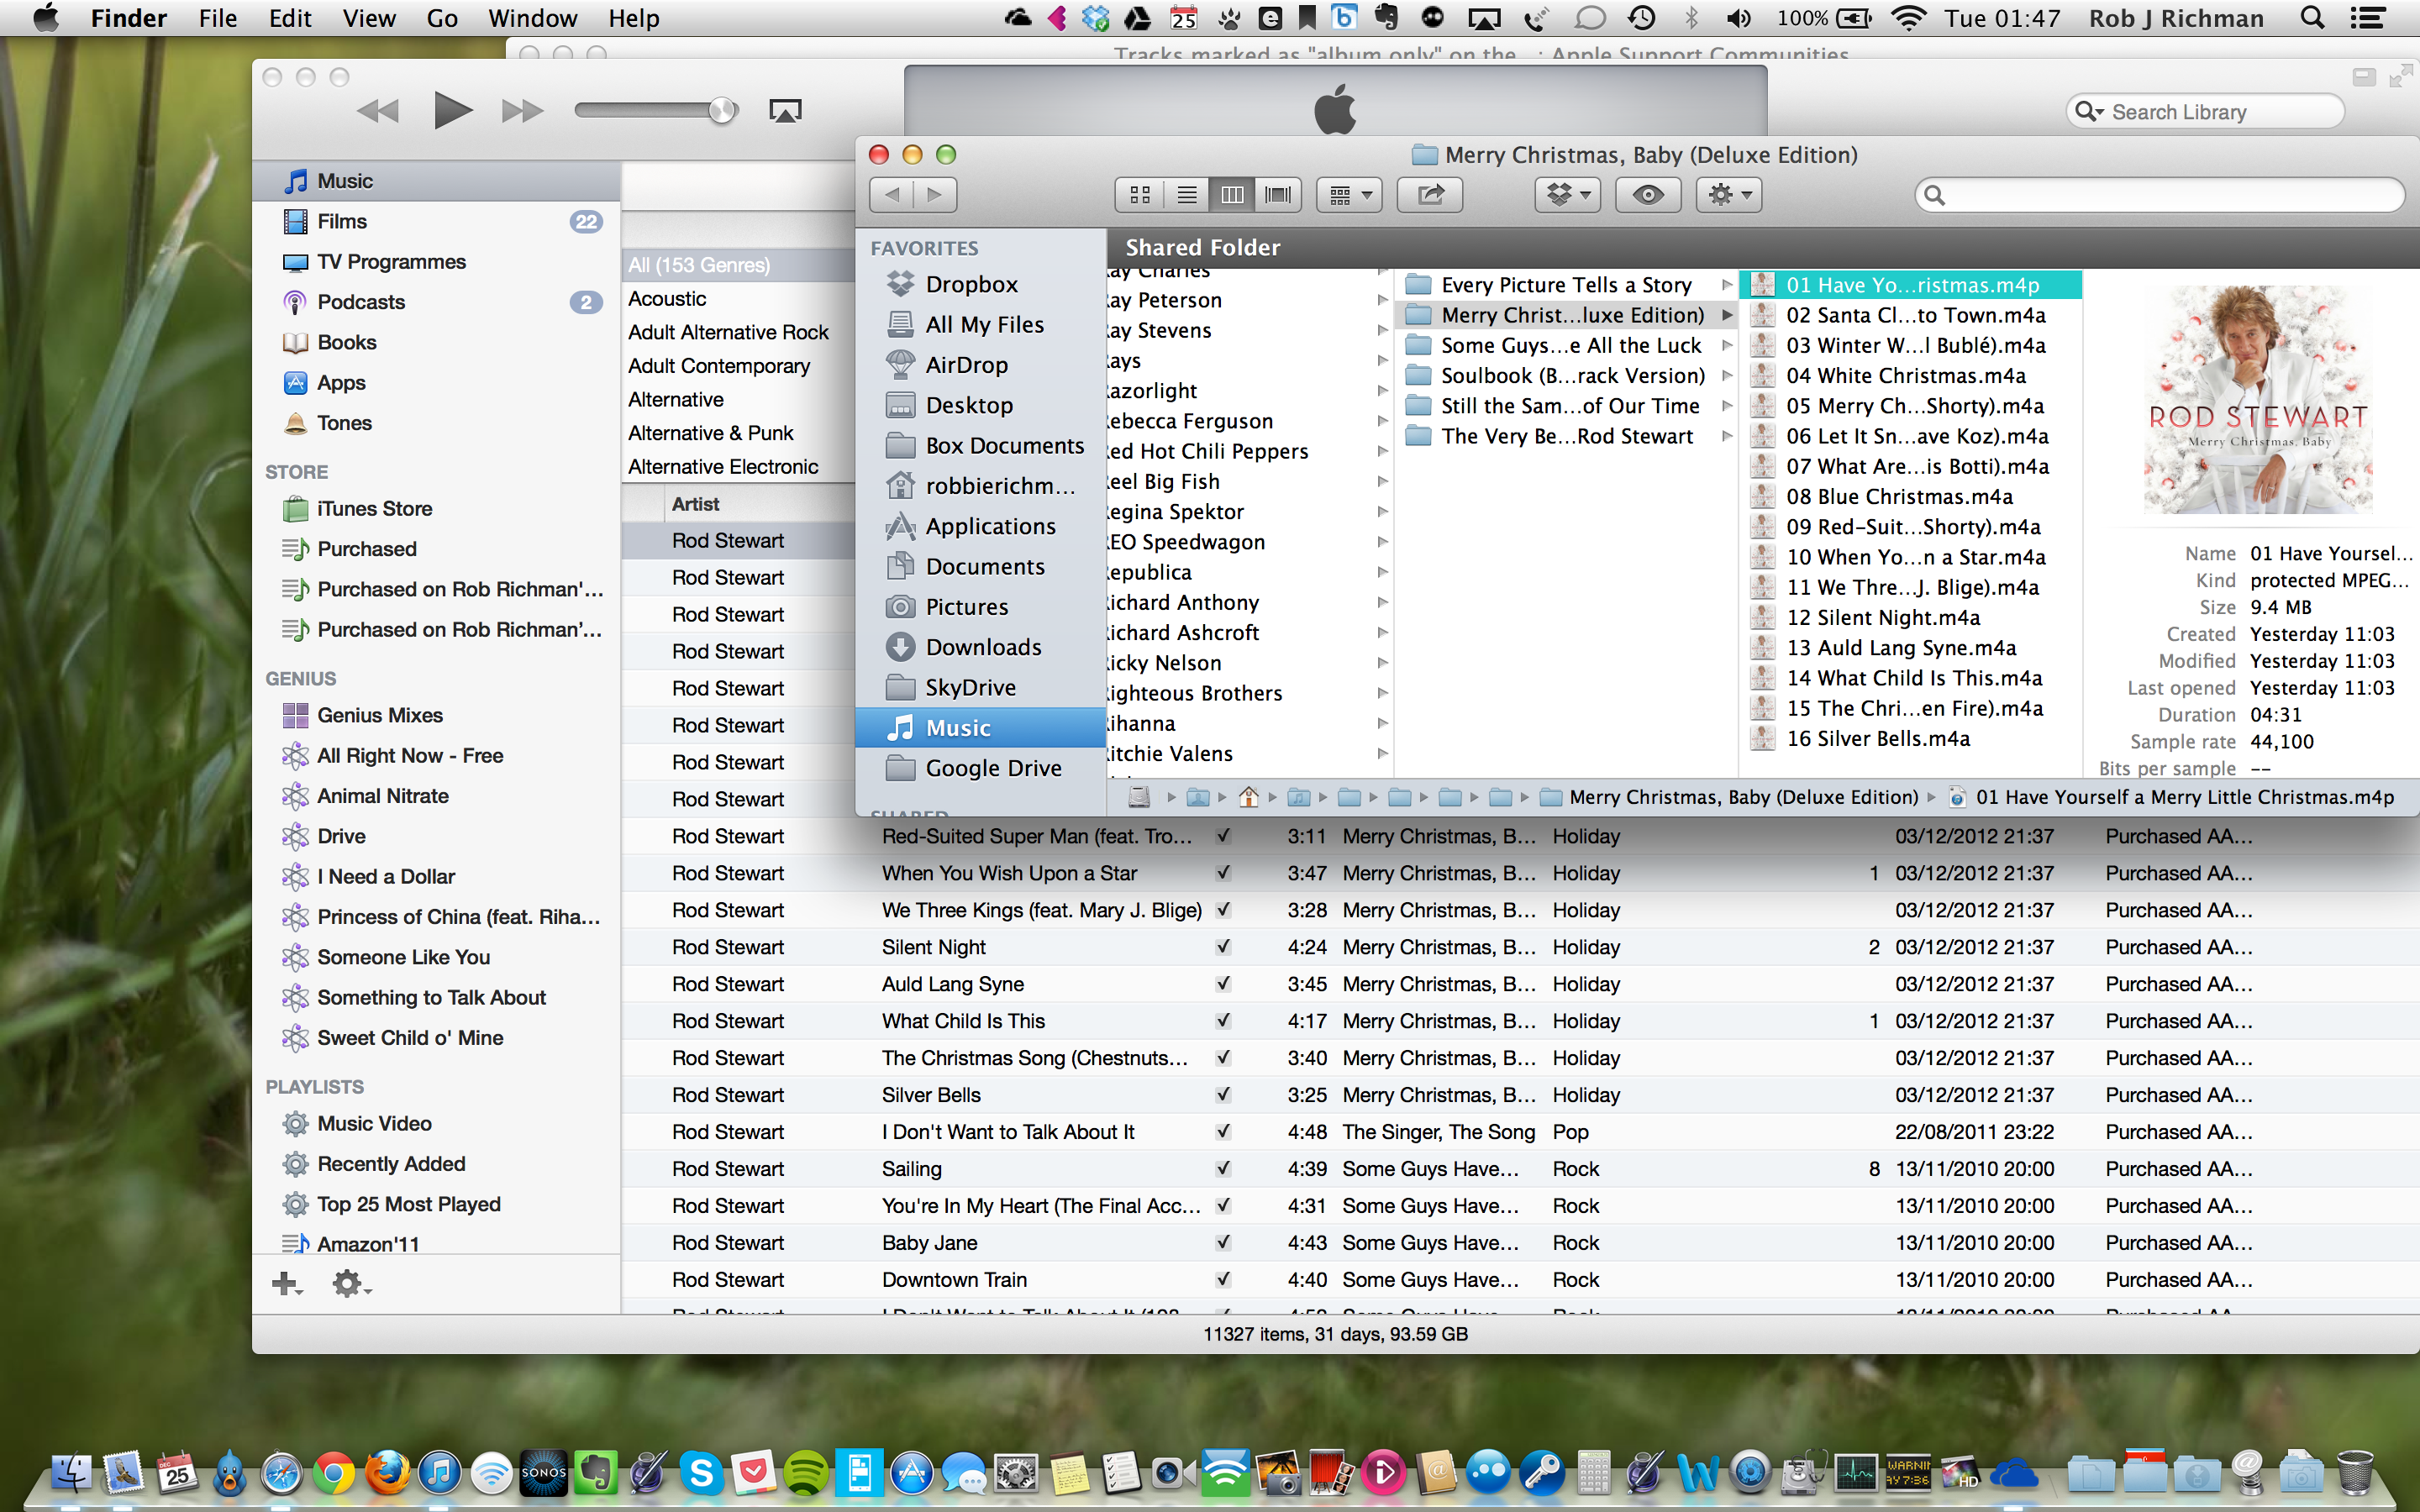2420x1512 pixels.
Task: Select All (153 Genres) in iTunes browser
Action: click(x=738, y=265)
